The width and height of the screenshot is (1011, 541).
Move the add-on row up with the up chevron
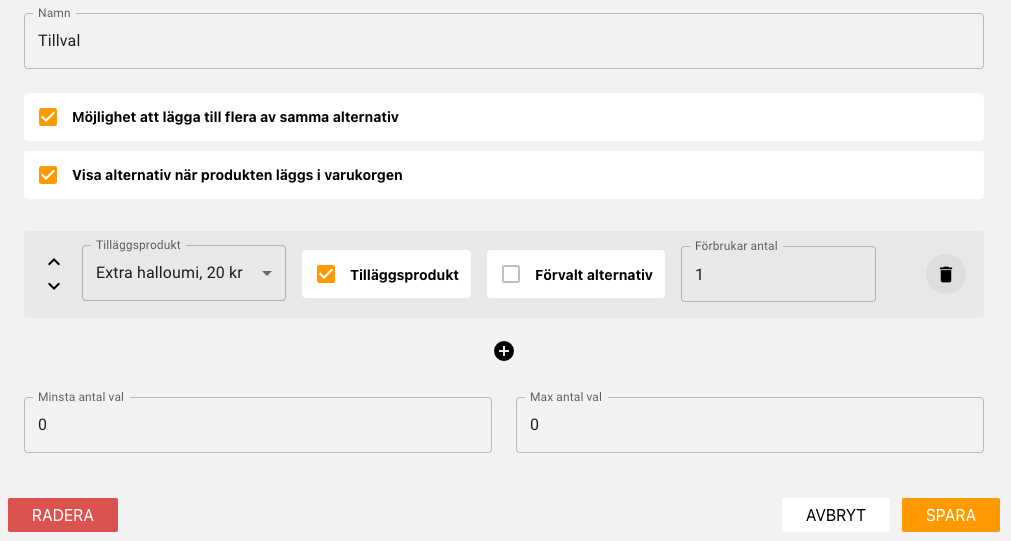[x=54, y=262]
